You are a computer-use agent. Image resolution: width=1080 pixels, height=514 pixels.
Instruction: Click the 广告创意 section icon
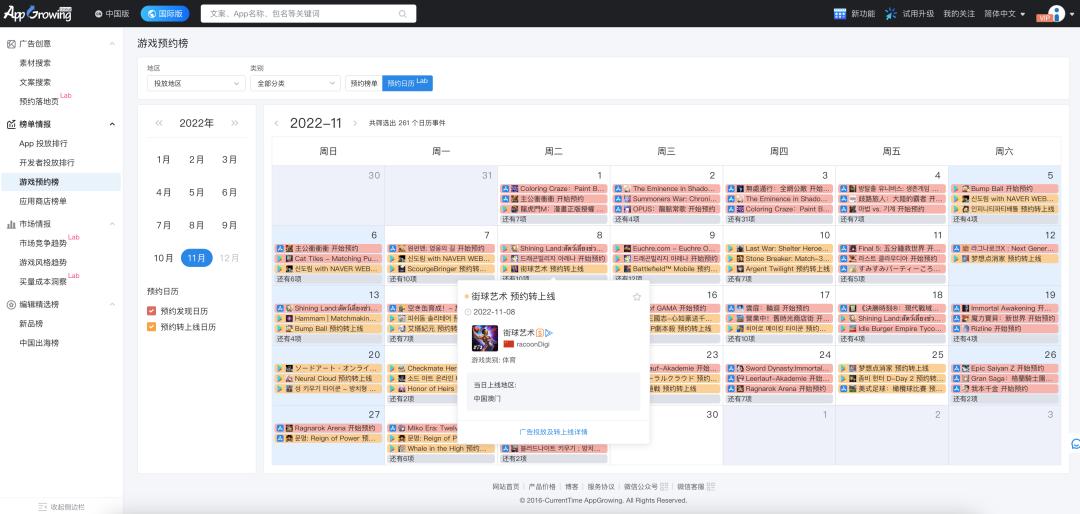tap(11, 43)
